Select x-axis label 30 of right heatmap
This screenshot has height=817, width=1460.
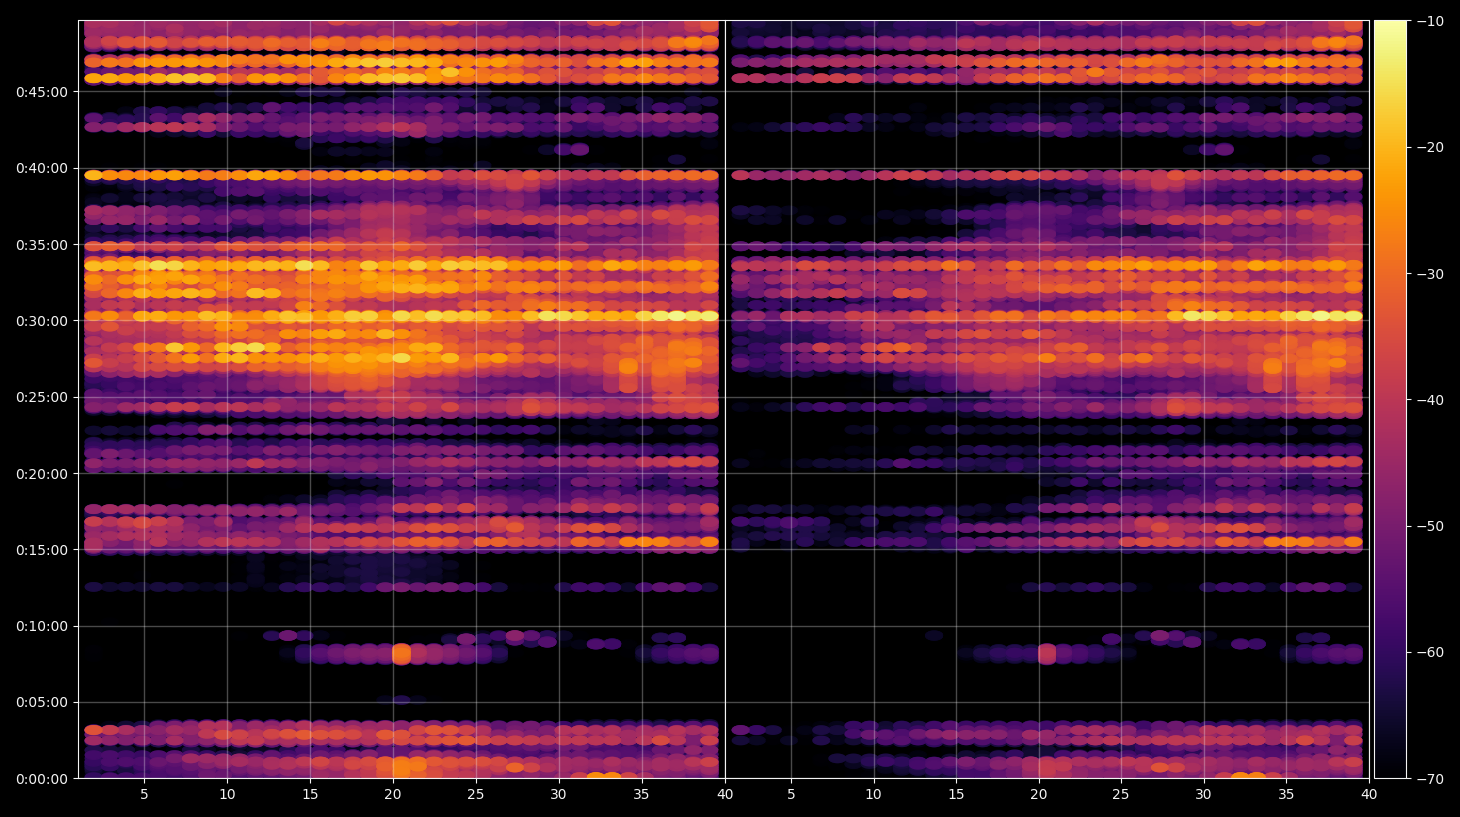(x=1204, y=795)
